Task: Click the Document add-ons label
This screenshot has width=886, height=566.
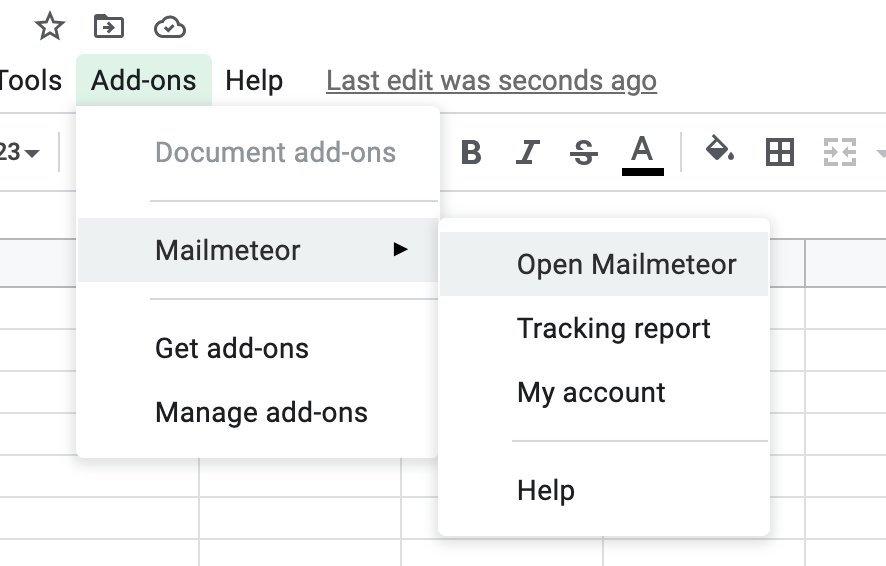Action: coord(275,152)
